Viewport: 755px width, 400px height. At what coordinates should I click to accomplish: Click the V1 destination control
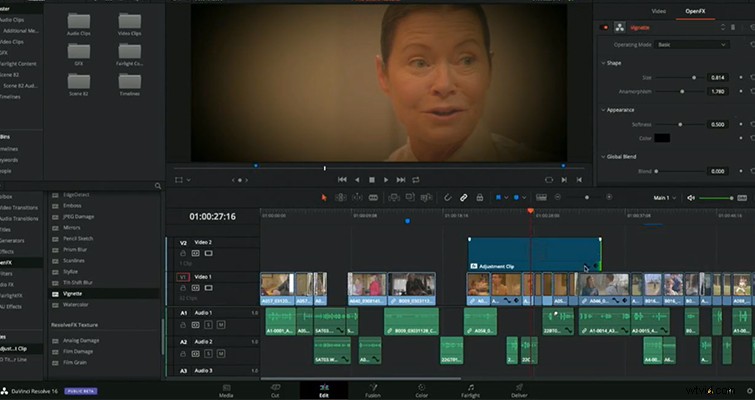pos(183,277)
